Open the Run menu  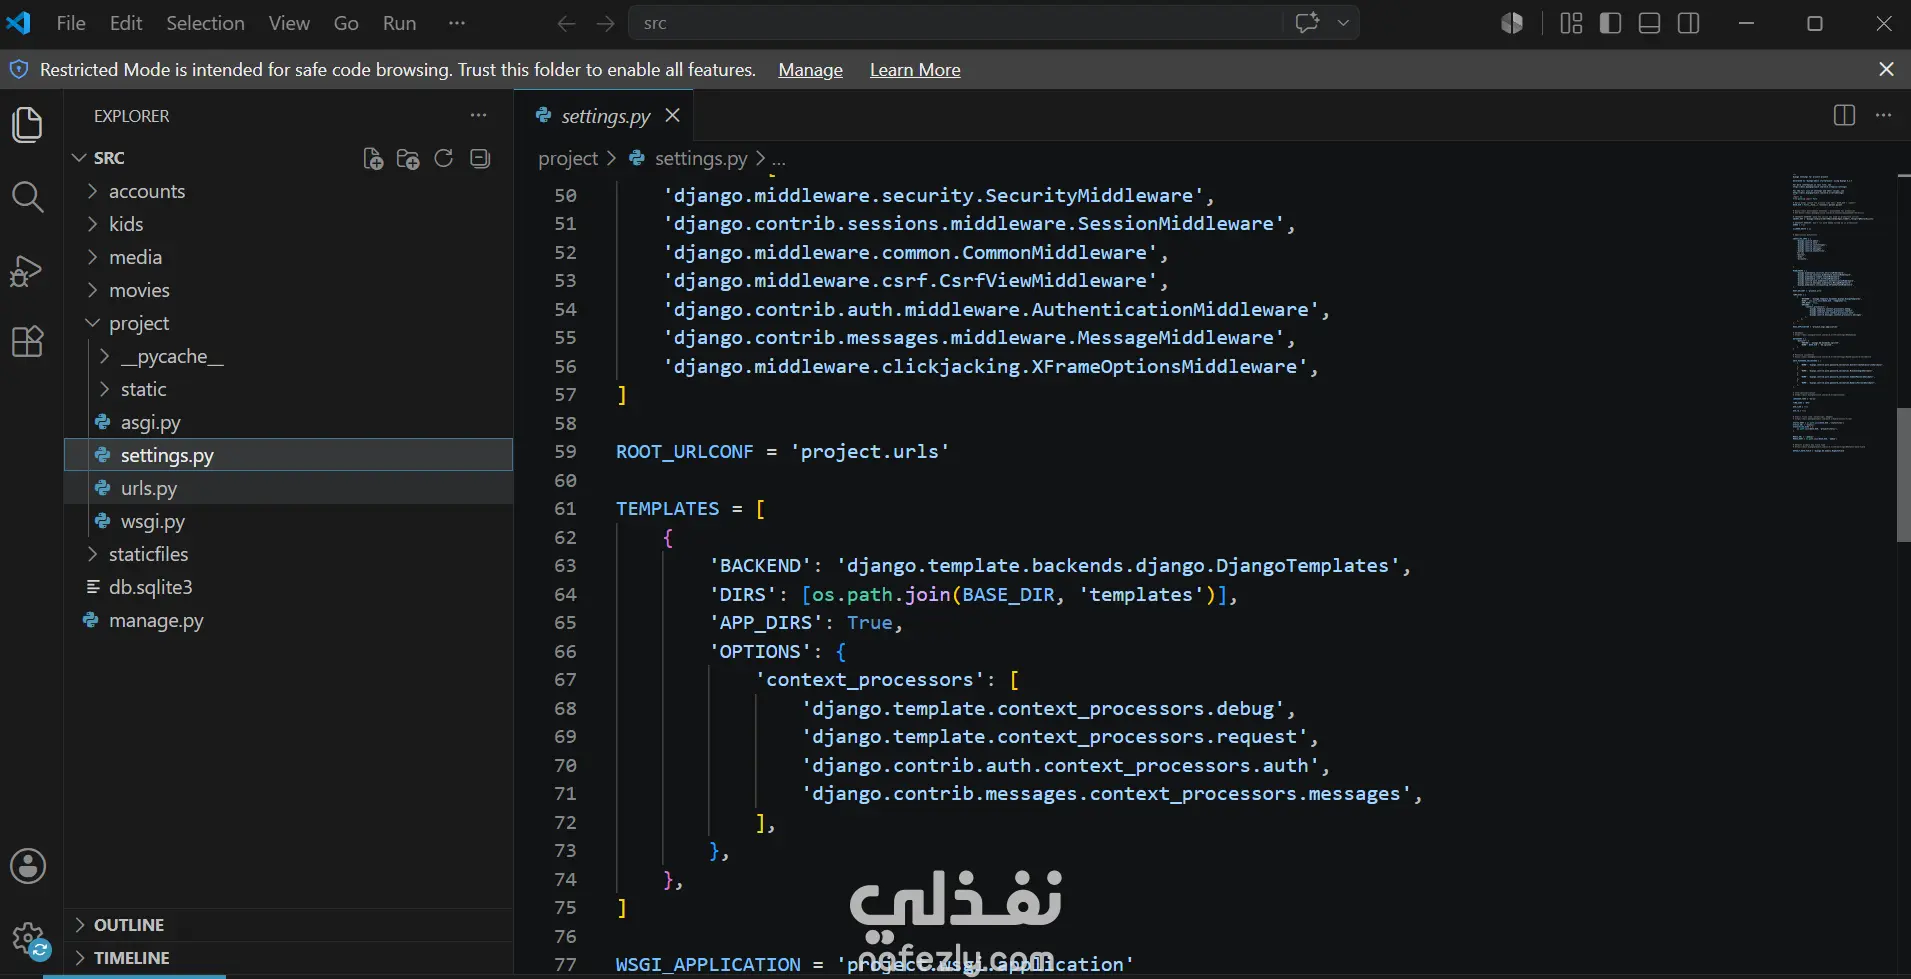(x=399, y=23)
